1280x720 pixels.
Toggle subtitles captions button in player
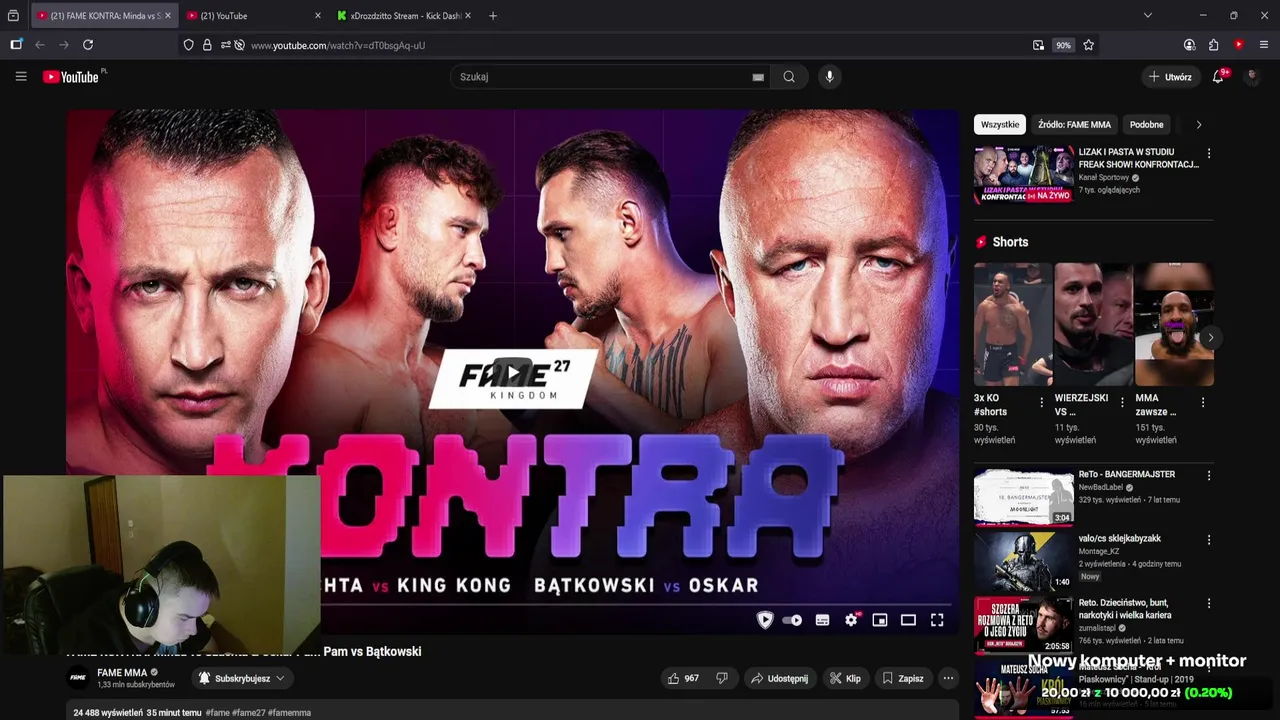click(x=822, y=620)
